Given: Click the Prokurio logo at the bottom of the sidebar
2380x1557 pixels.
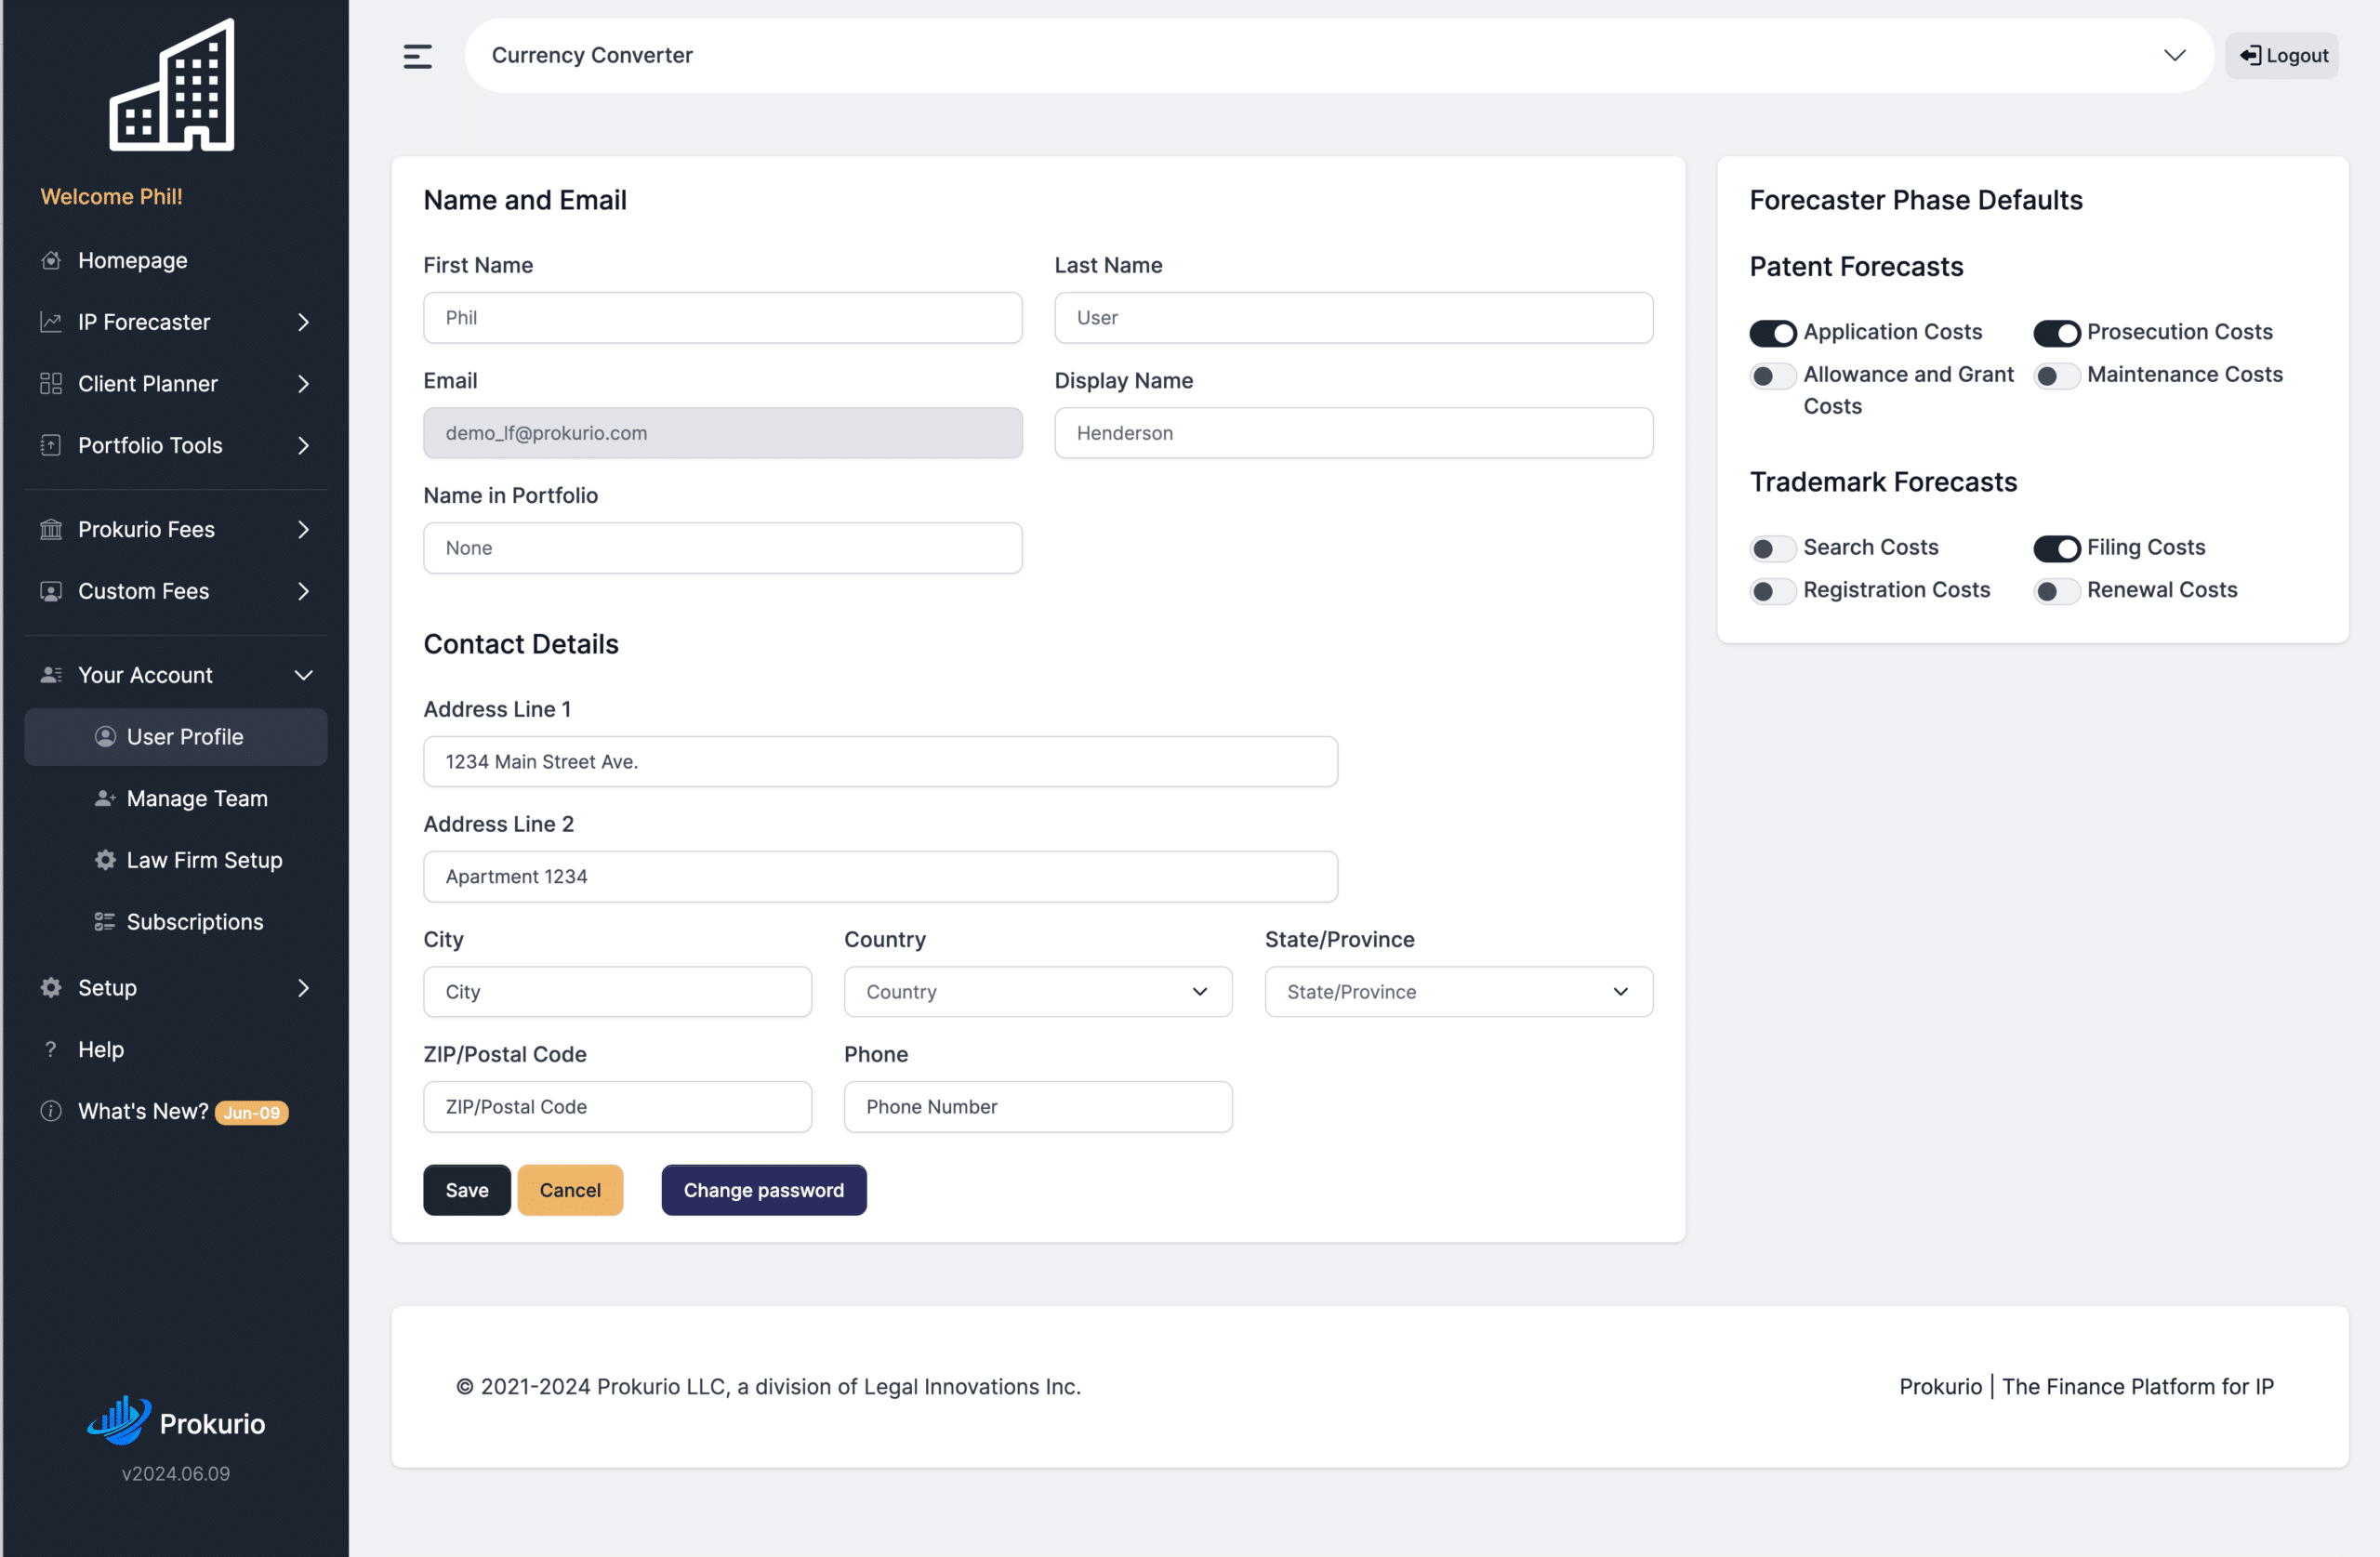Looking at the screenshot, I should click(x=176, y=1422).
